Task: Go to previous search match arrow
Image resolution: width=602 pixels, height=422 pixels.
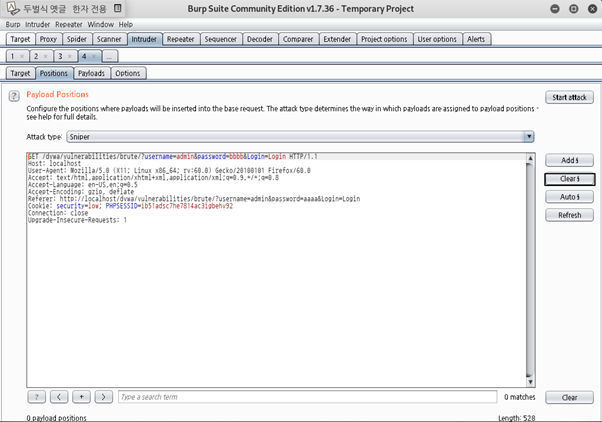Action: pyautogui.click(x=59, y=397)
